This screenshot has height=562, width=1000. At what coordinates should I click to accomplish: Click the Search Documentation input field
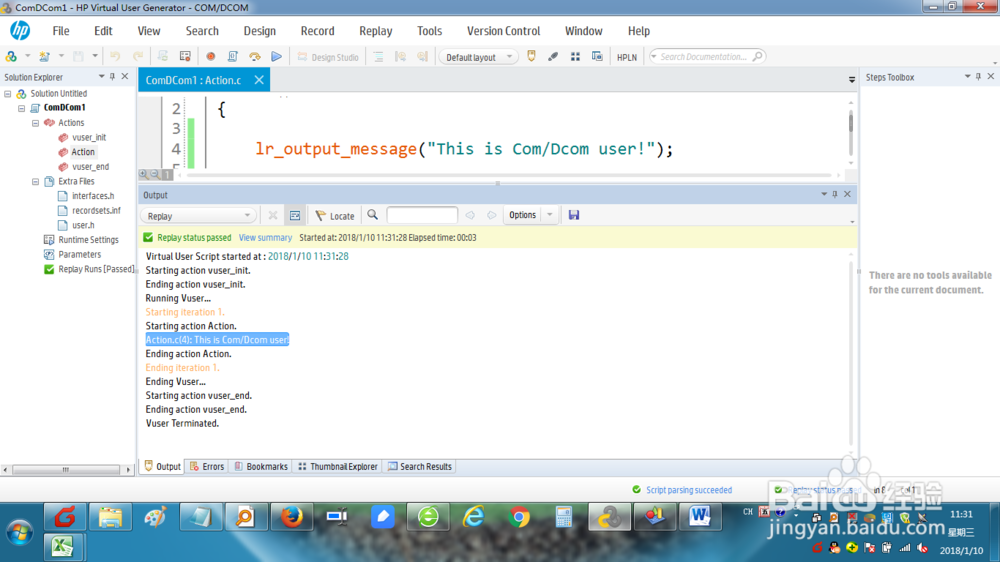(x=706, y=57)
